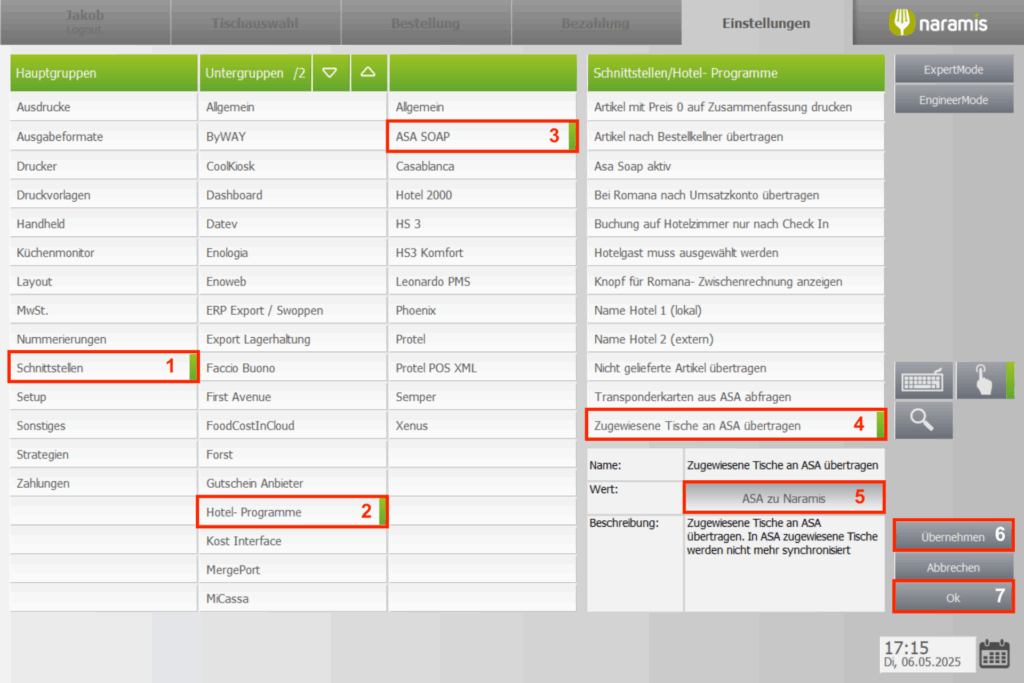Enable ExpertMode
1024x683 pixels.
pos(953,70)
